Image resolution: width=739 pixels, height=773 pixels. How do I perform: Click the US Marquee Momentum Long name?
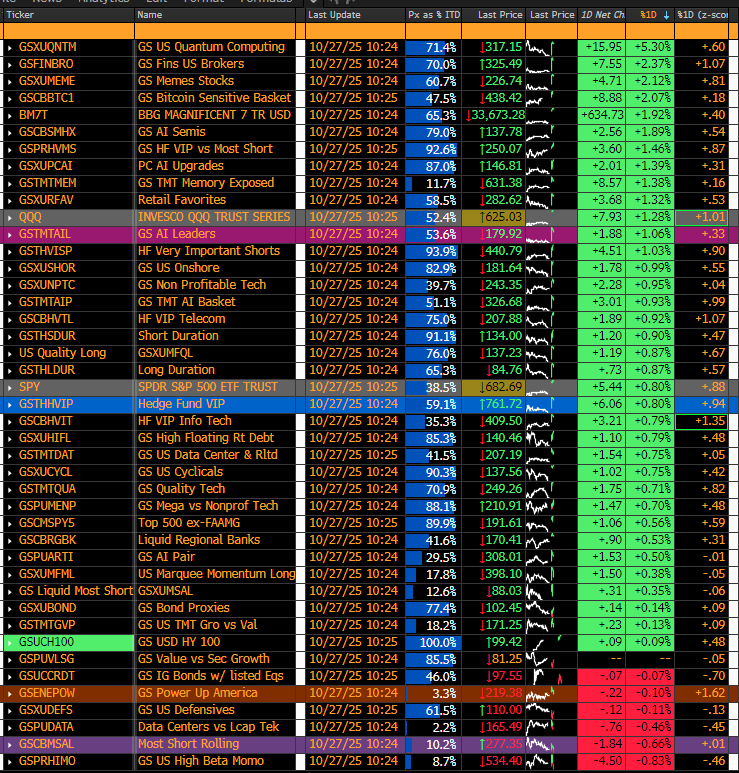[216, 574]
